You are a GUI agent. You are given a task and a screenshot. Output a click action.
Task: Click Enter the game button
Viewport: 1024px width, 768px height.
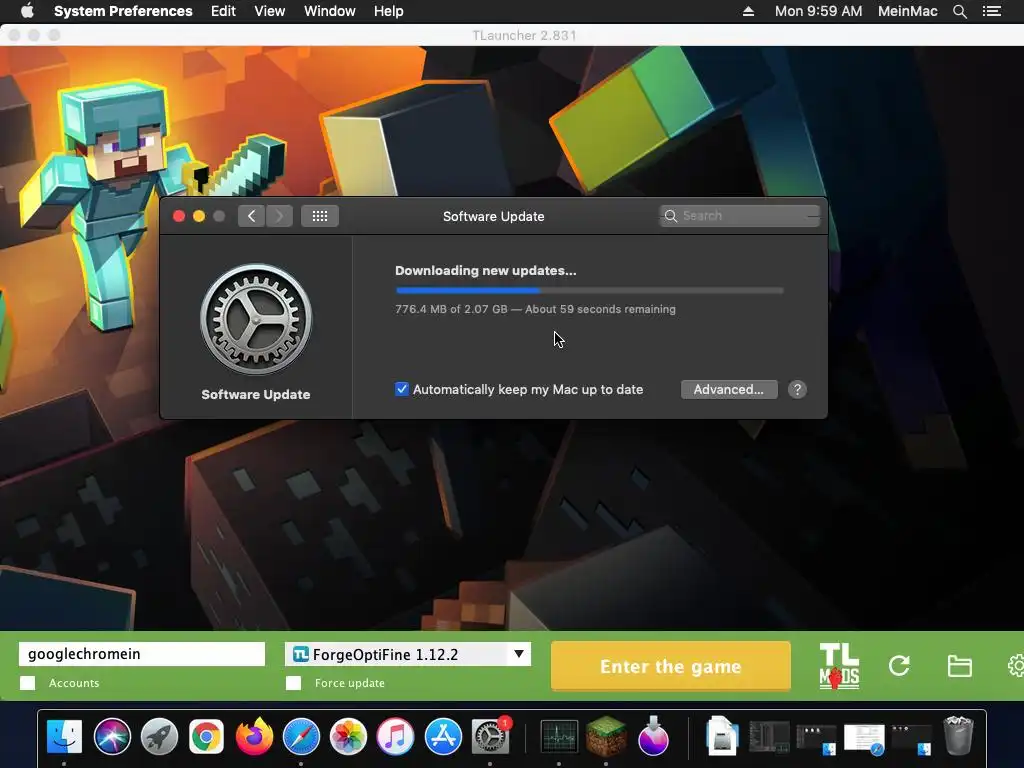[671, 666]
